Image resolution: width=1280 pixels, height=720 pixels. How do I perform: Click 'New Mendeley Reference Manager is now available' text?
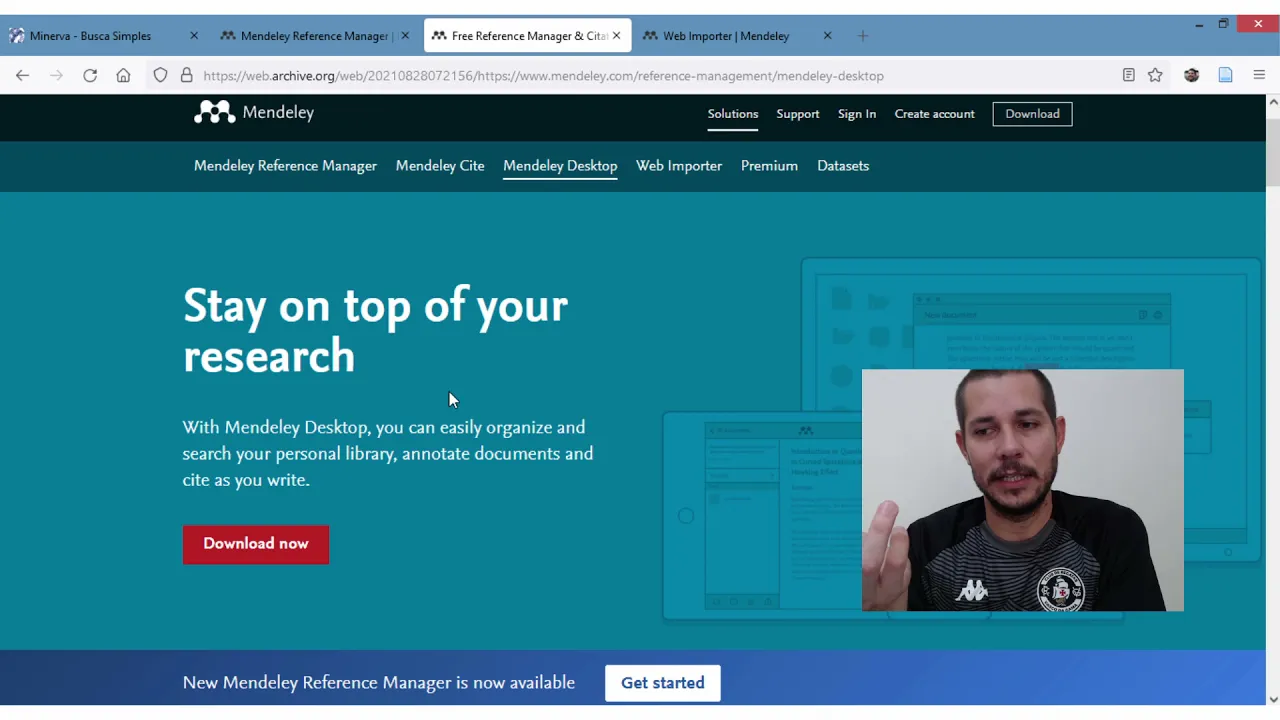pyautogui.click(x=379, y=683)
